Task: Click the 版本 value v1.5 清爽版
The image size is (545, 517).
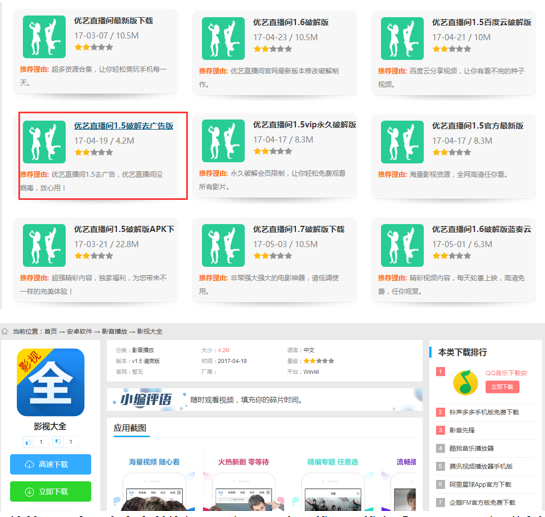Action: [146, 361]
